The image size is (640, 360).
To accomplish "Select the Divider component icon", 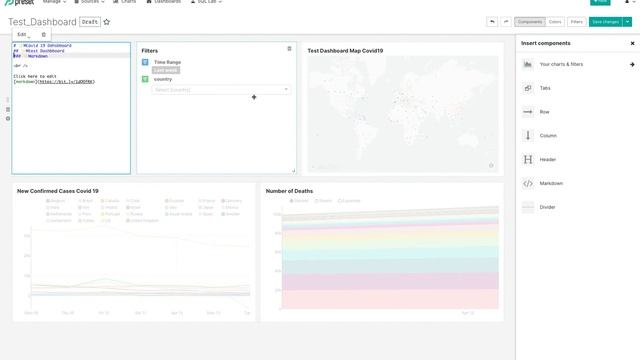I will click(x=528, y=207).
